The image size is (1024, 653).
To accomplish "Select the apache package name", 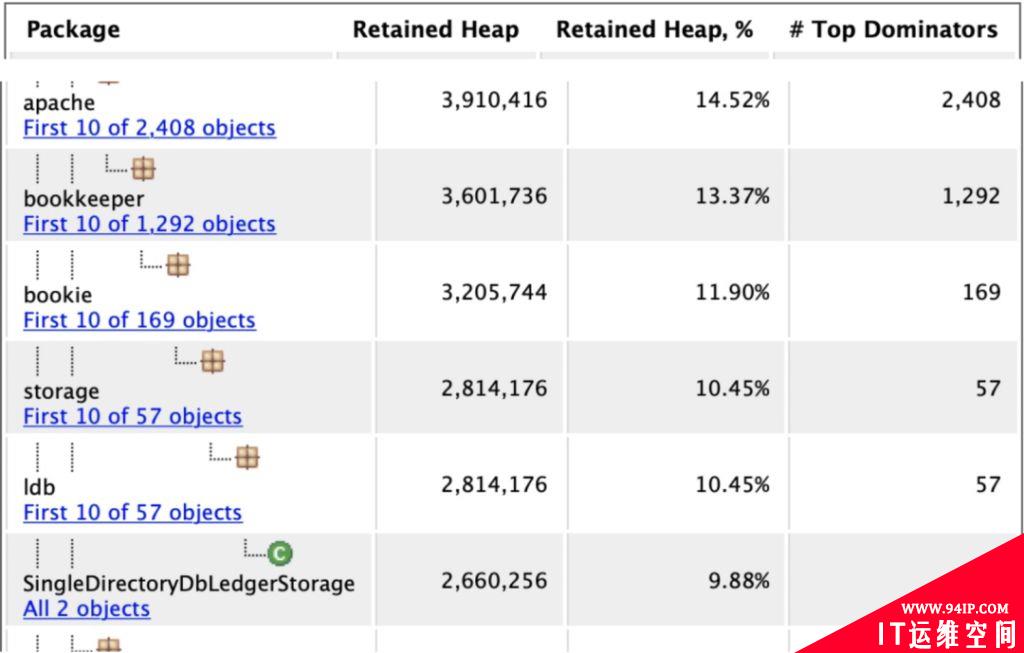I will pos(59,103).
